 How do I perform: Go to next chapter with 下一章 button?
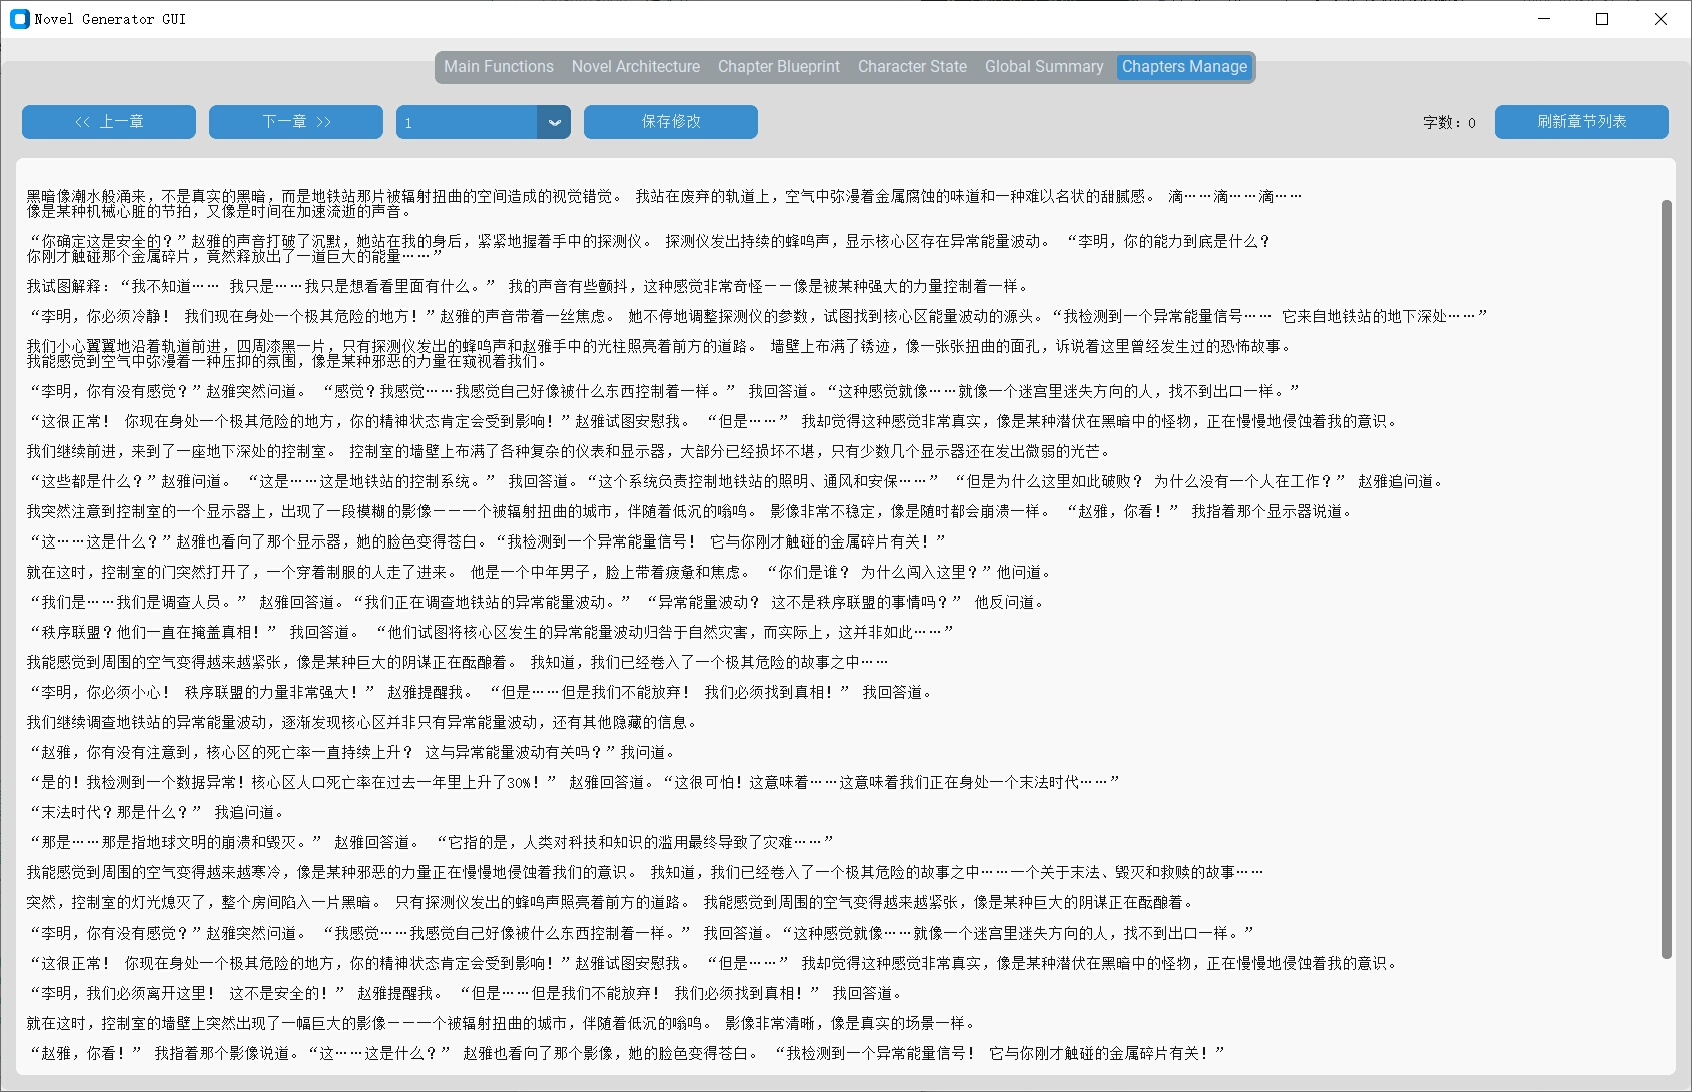(x=296, y=122)
